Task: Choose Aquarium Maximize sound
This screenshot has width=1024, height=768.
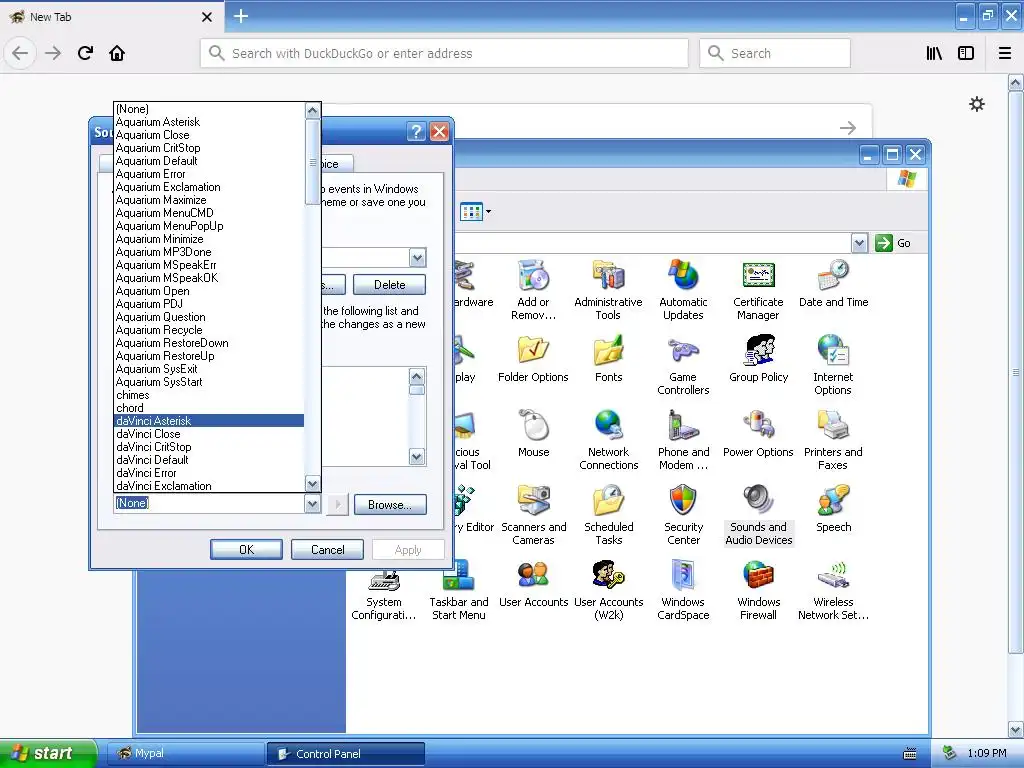Action: tap(209, 200)
